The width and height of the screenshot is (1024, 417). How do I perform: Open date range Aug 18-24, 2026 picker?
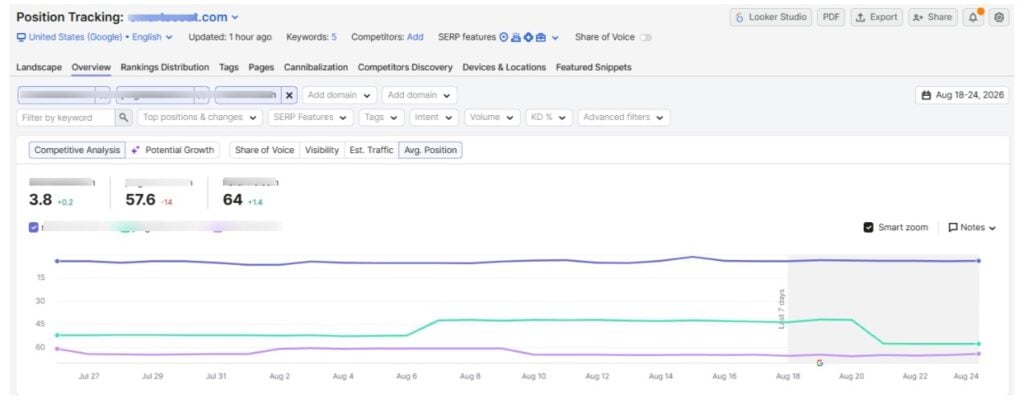coord(962,95)
